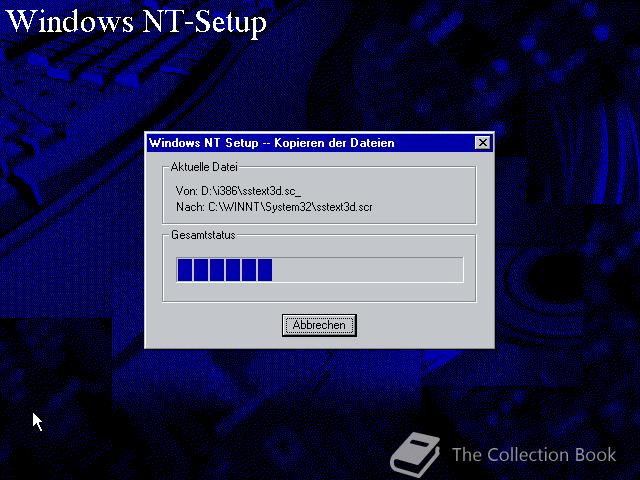Select the destination path C:\WINNT\System32\sstext3d.scr
Viewport: 640px width, 480px height.
point(290,207)
